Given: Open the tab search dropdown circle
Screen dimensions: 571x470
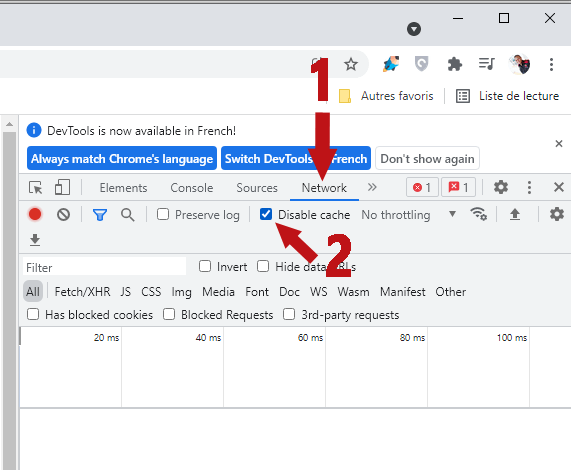Looking at the screenshot, I should (414, 29).
